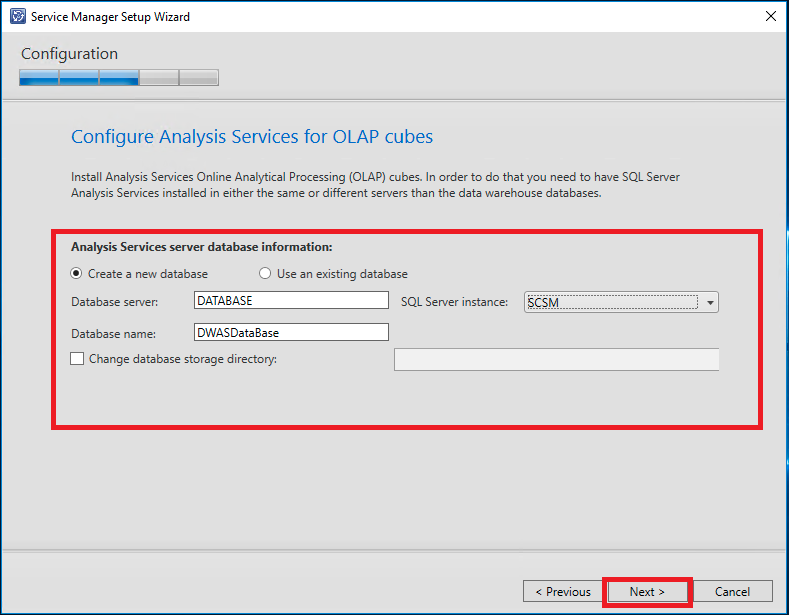Click the Configuration step heading
The image size is (789, 615).
69,54
